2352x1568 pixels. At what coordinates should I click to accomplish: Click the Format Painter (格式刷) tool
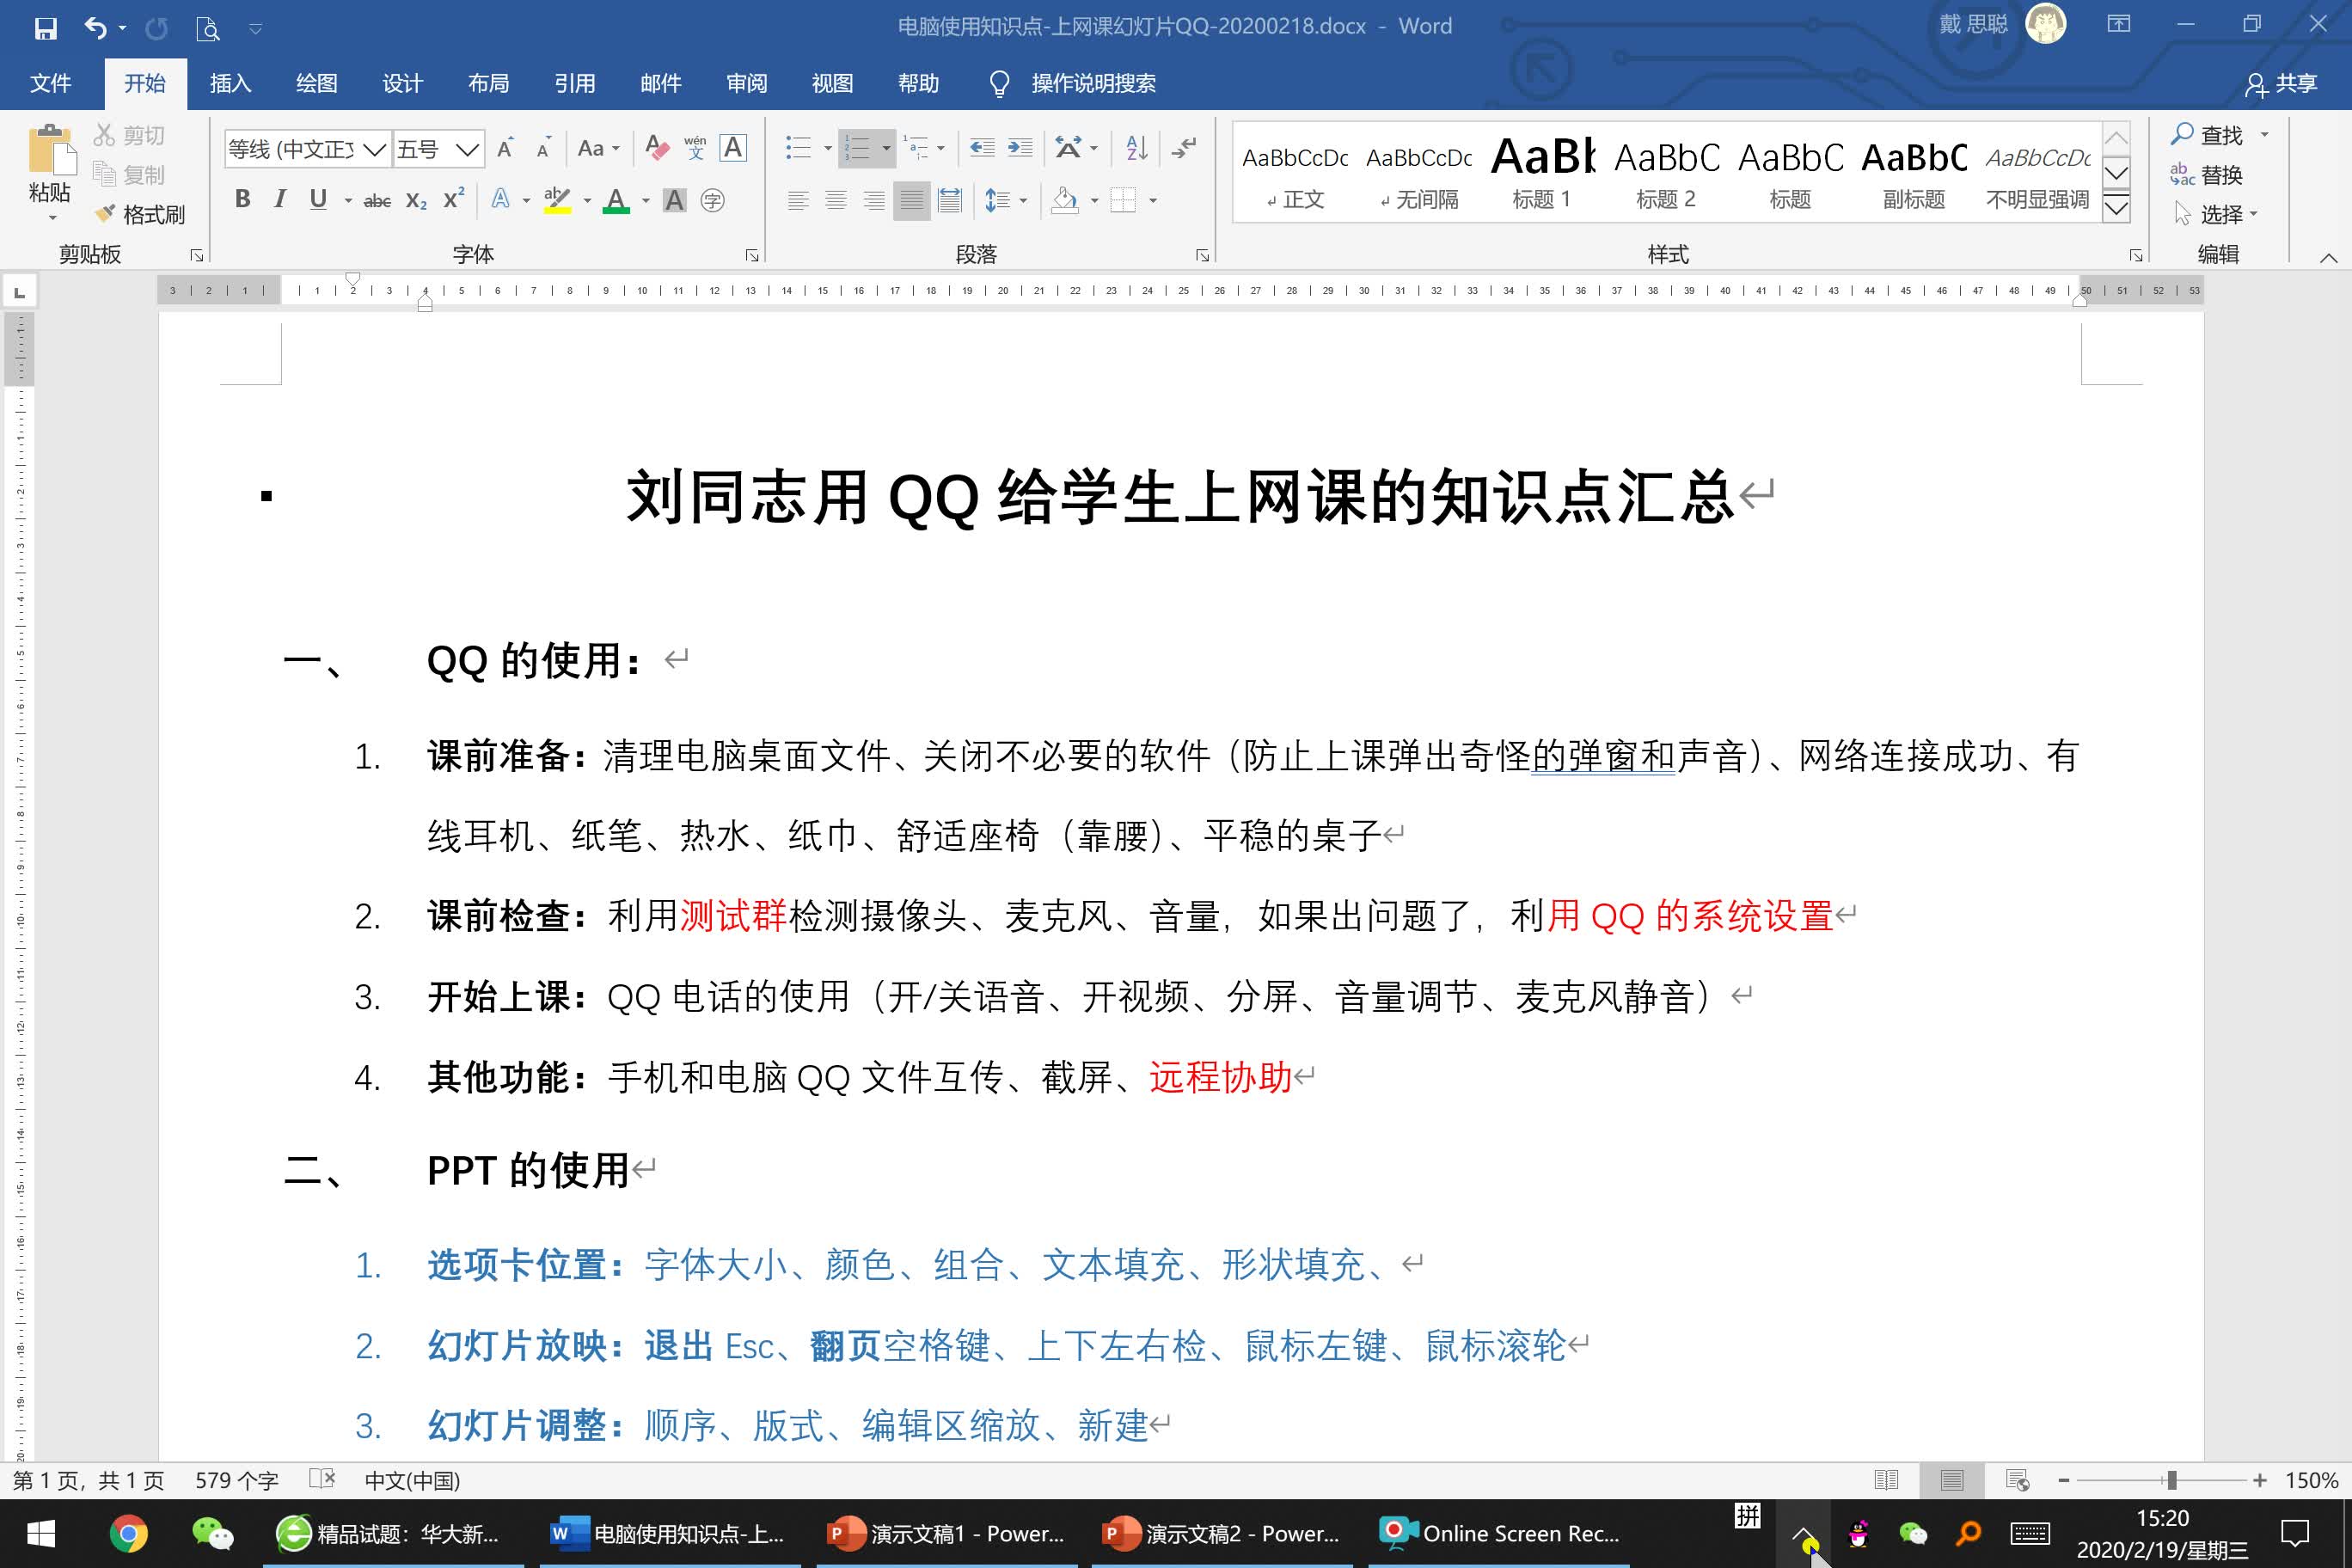point(140,214)
